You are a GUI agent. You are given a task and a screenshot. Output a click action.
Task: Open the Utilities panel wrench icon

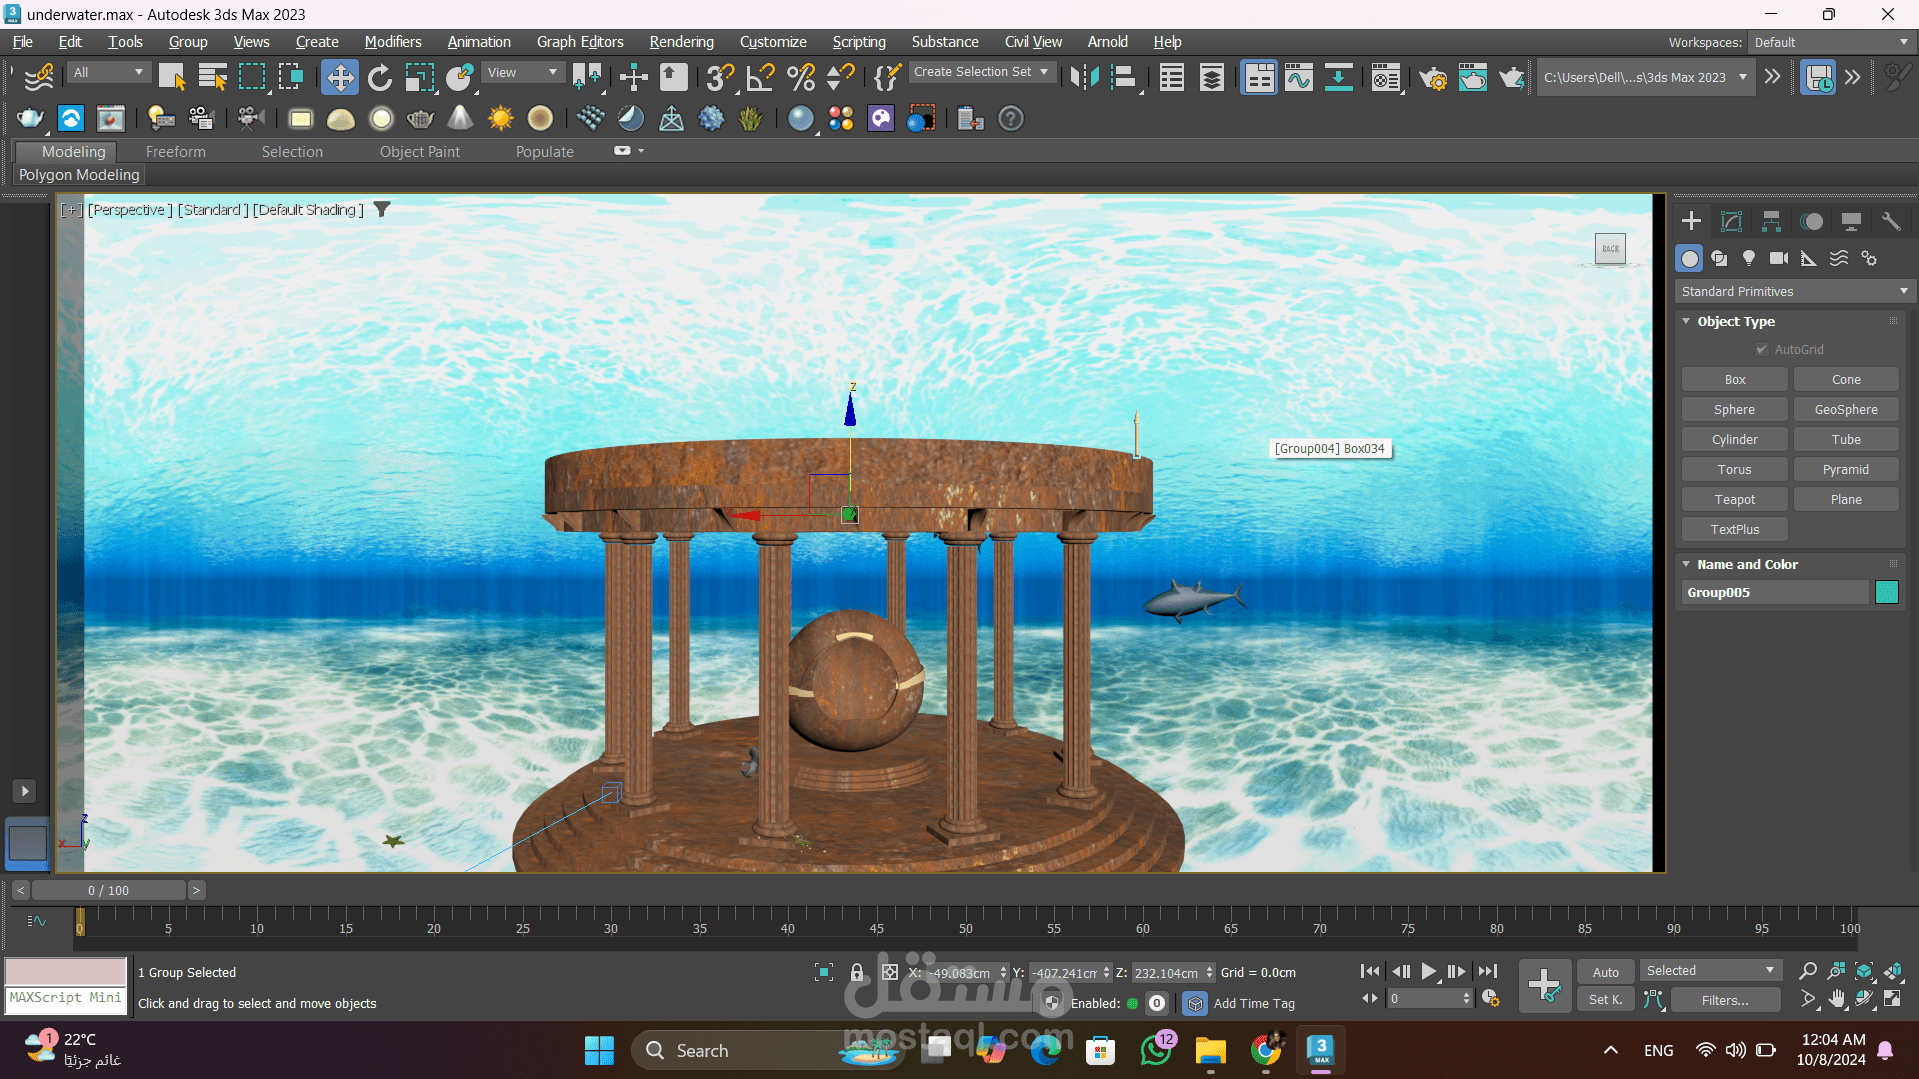pos(1890,221)
